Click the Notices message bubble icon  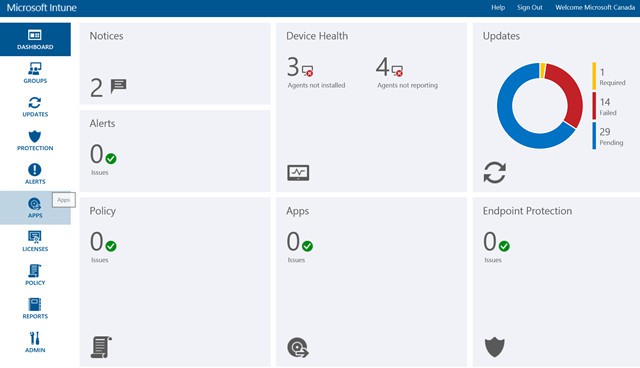118,86
